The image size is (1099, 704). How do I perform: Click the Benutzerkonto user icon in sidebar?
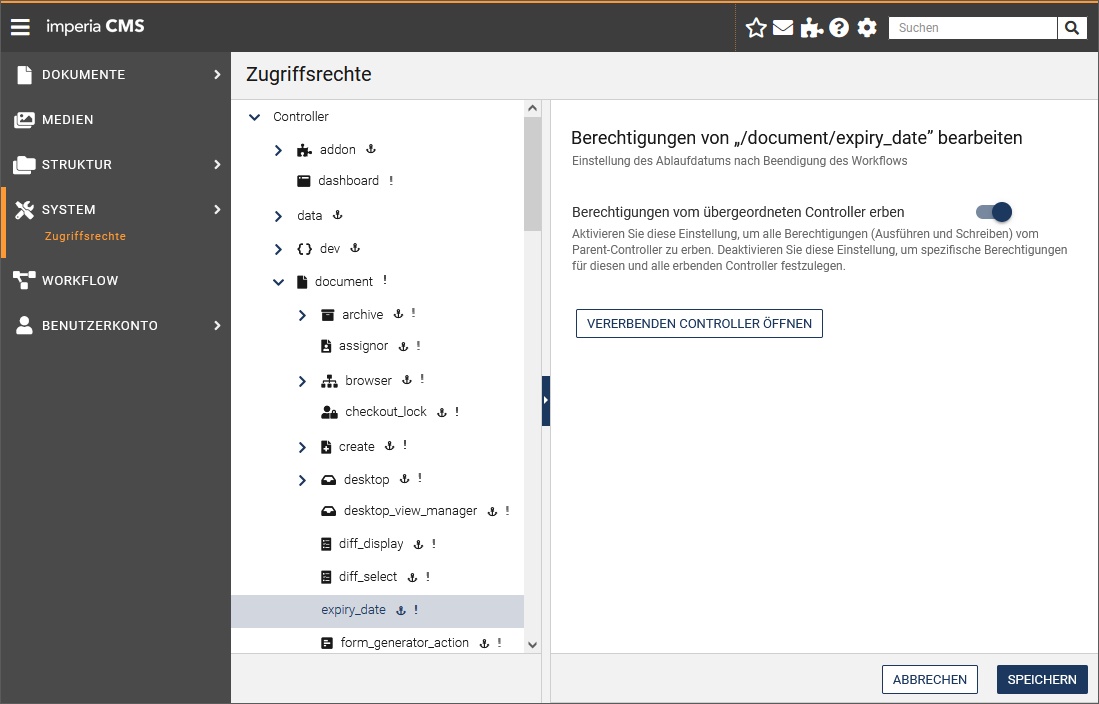pos(25,325)
